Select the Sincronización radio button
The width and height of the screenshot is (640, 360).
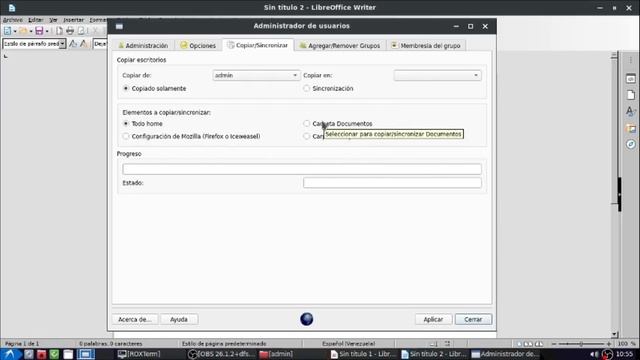click(307, 88)
